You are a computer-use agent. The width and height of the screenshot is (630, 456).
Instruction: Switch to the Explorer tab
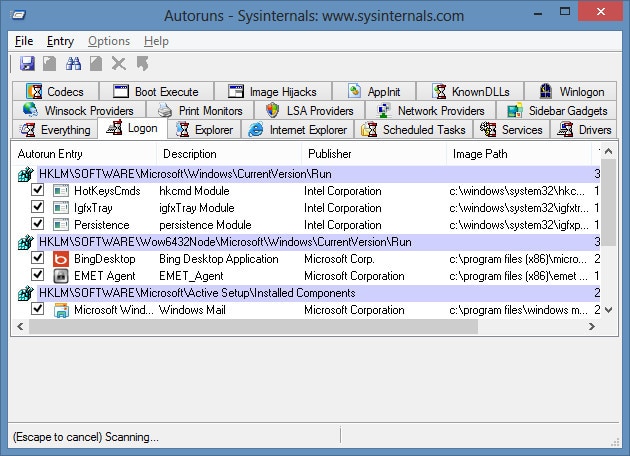(x=205, y=129)
